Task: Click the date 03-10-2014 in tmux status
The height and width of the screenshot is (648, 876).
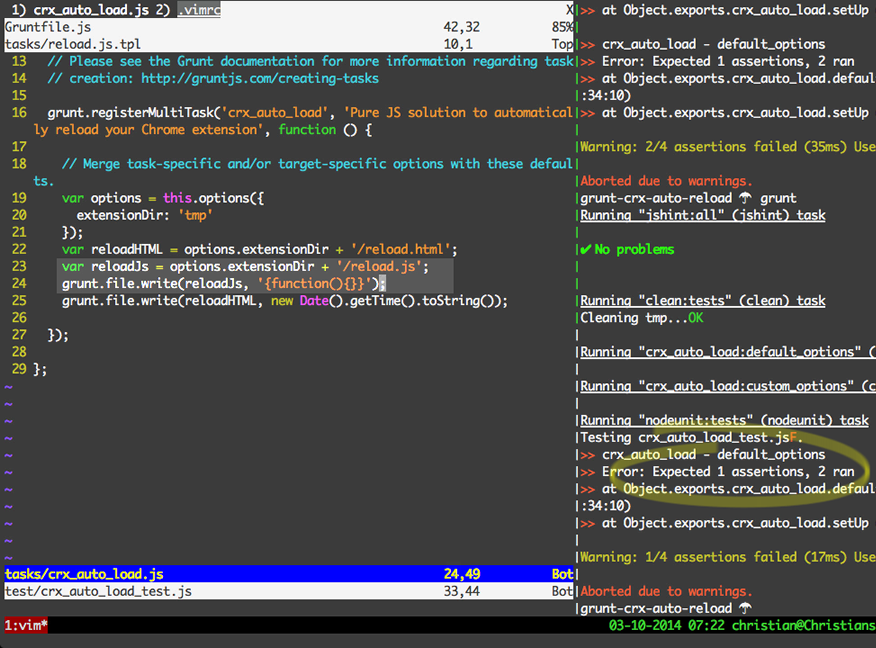Action: pos(645,625)
